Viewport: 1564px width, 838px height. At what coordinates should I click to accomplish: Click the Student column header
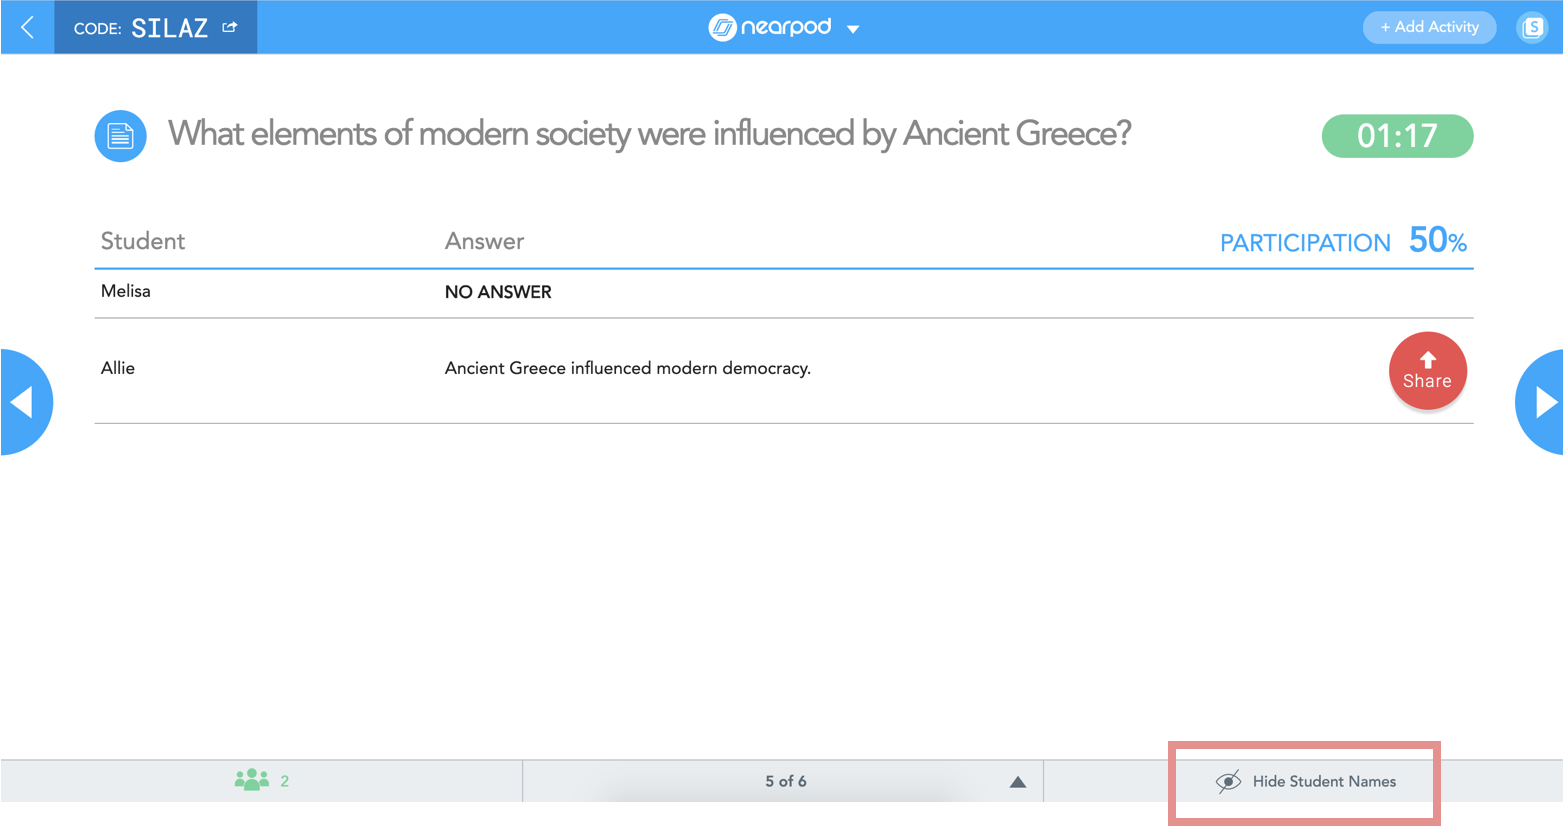[x=143, y=241]
